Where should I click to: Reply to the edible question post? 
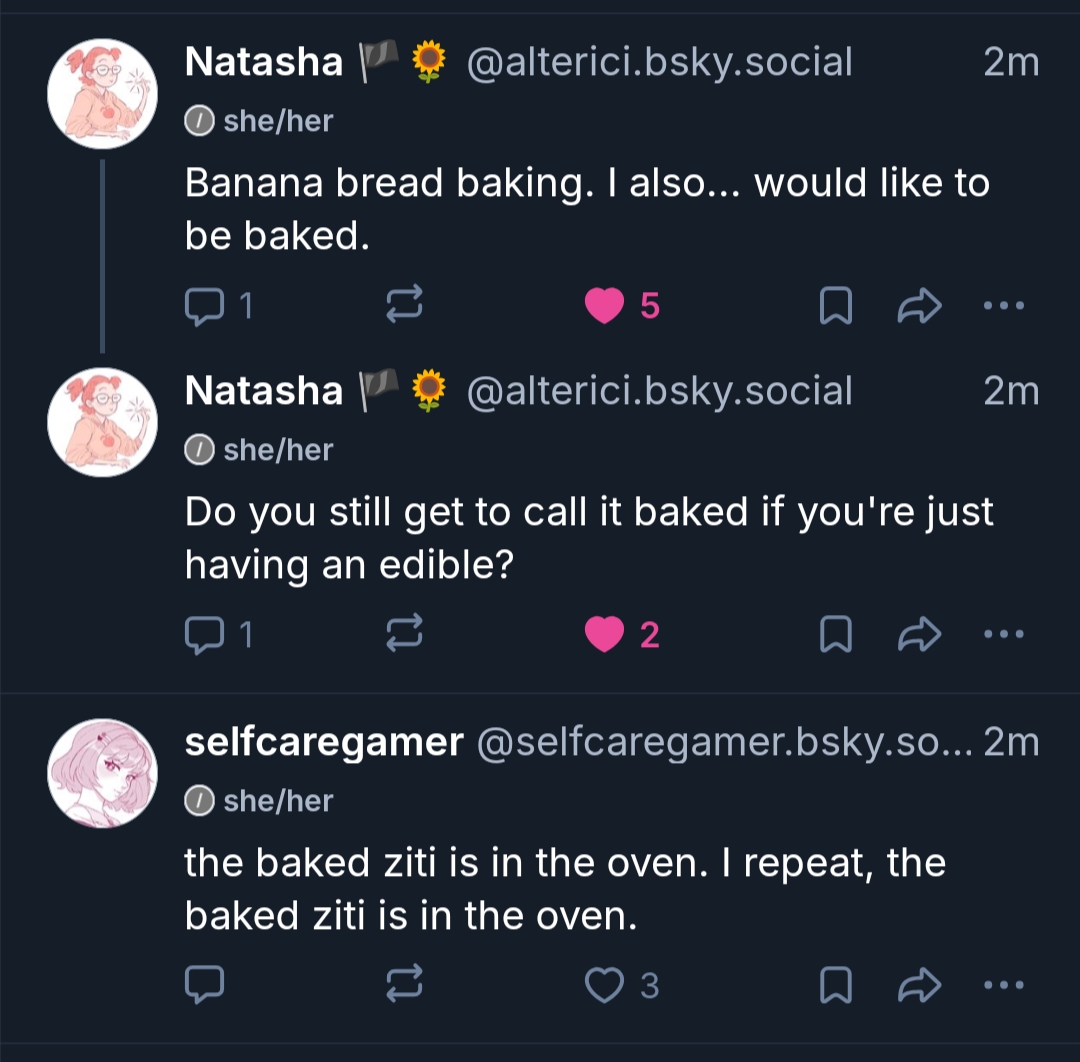point(206,634)
